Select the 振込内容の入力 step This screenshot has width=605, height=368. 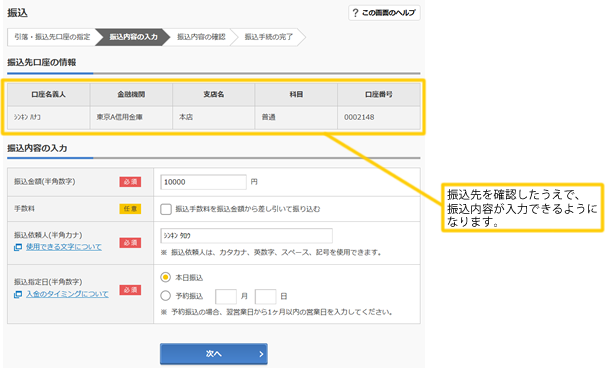[x=133, y=37]
